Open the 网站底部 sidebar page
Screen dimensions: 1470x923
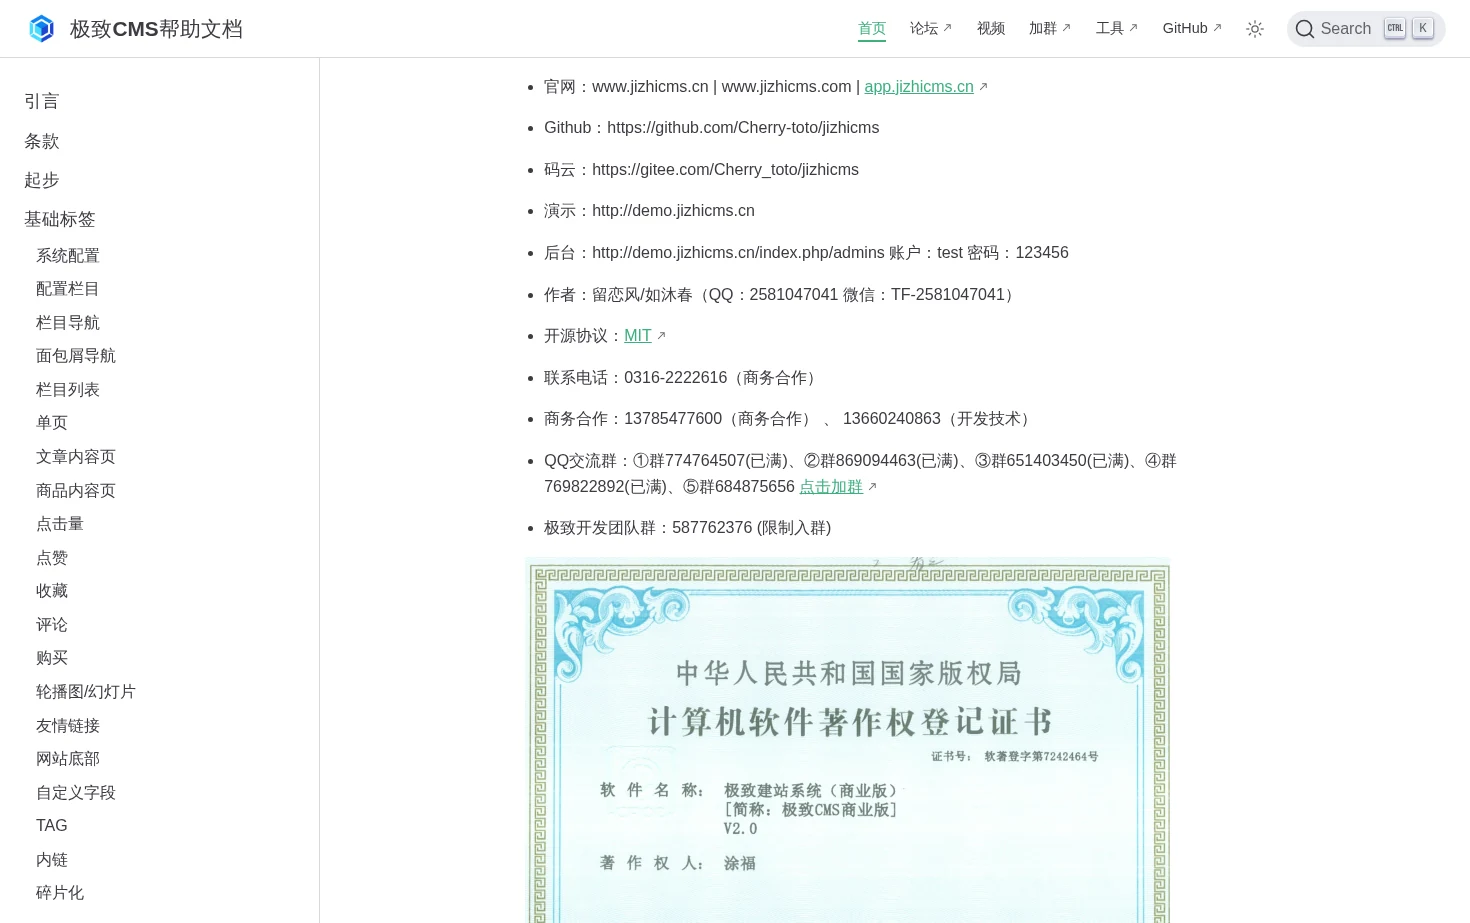pos(68,759)
